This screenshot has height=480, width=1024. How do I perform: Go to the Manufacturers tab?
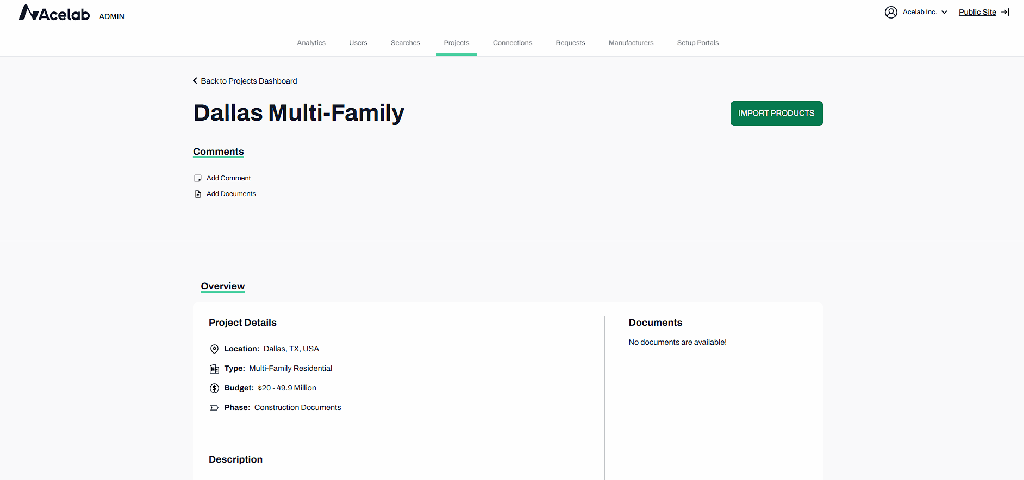pos(631,43)
